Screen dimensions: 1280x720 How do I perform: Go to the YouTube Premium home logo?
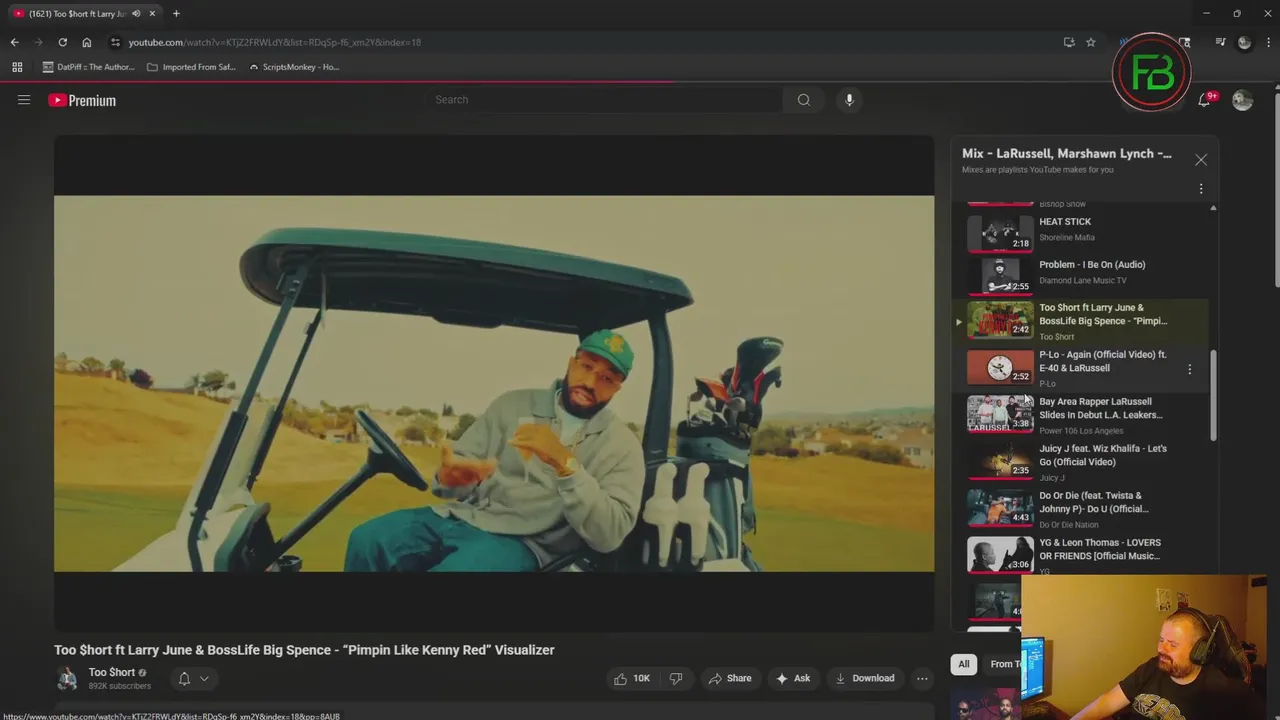click(82, 100)
